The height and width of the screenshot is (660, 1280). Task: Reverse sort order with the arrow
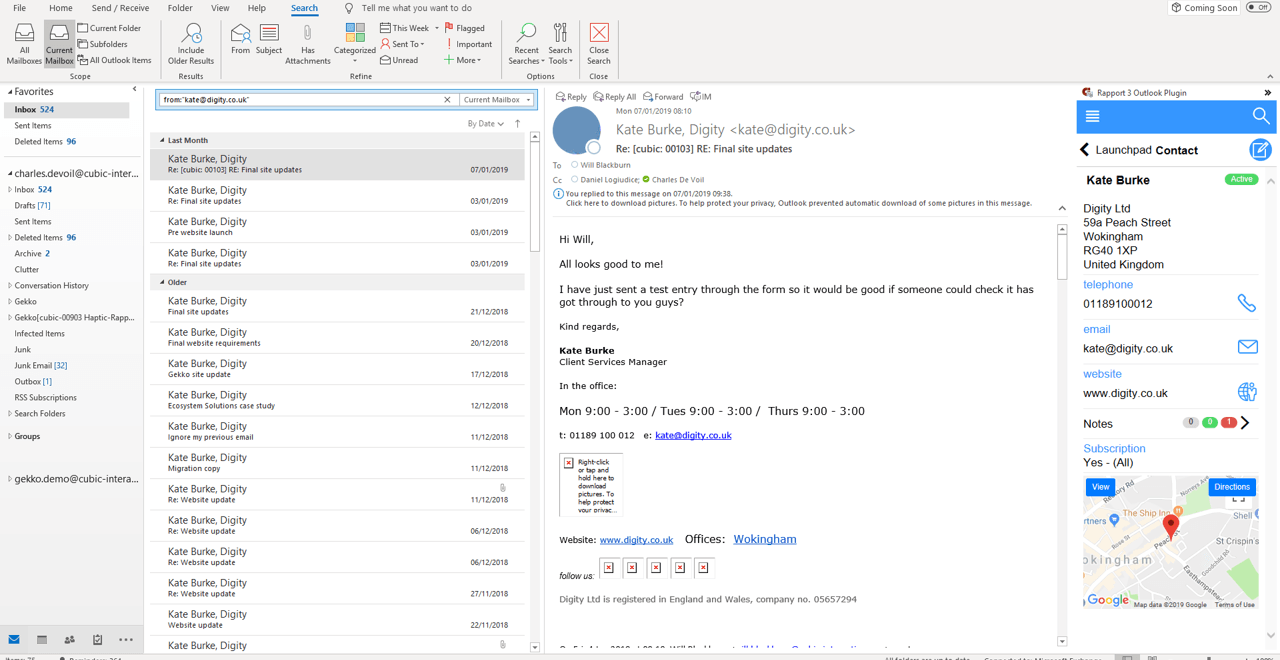pos(517,124)
